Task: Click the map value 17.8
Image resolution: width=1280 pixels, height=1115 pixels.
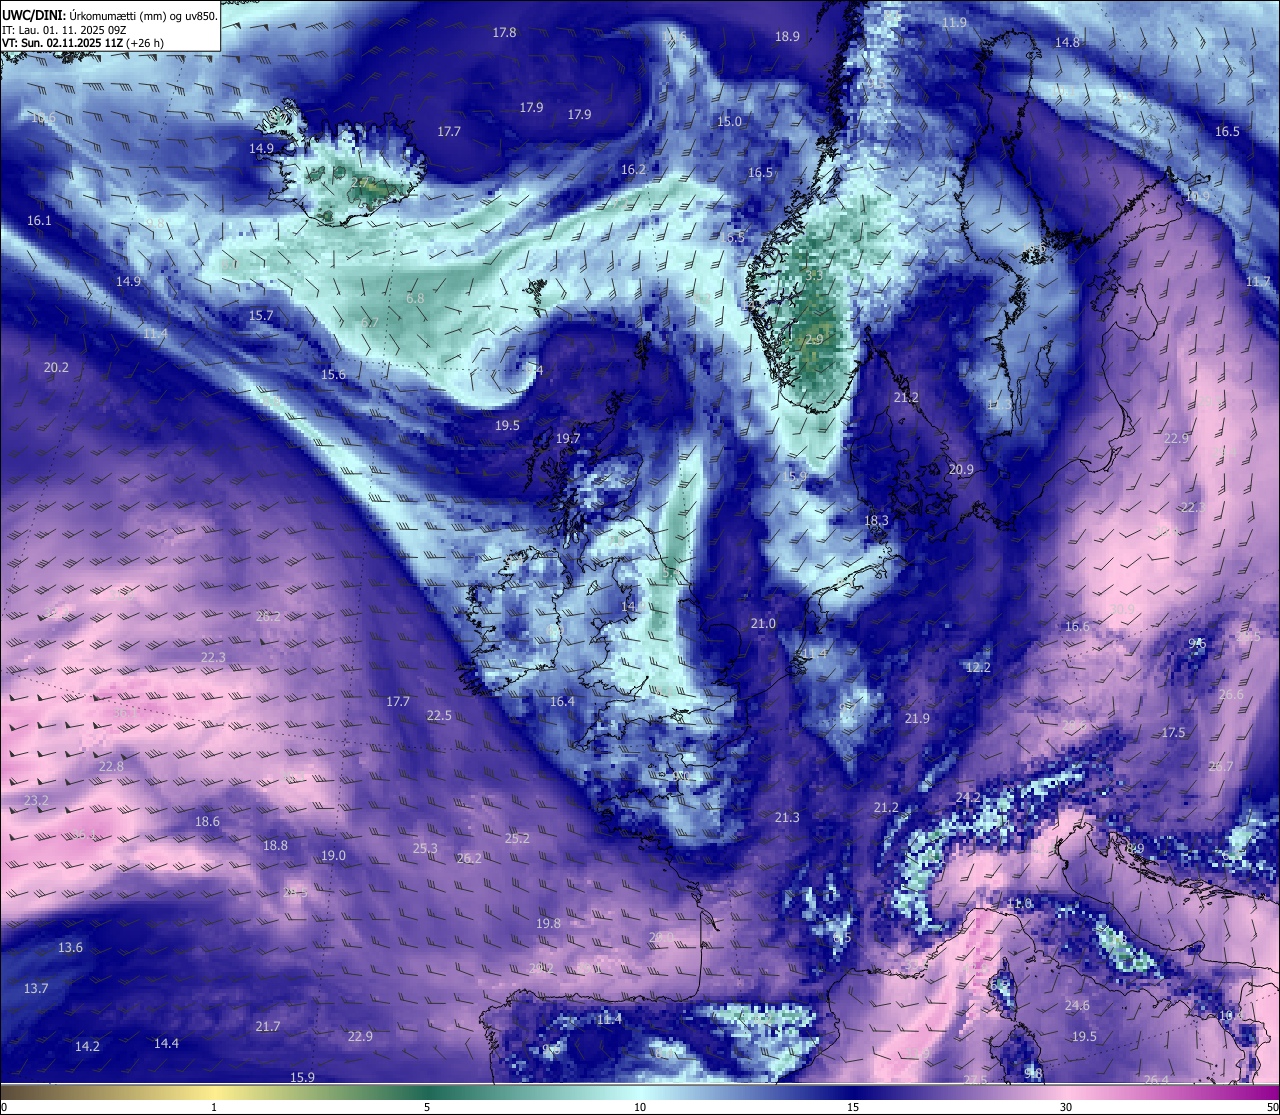Action: point(504,33)
